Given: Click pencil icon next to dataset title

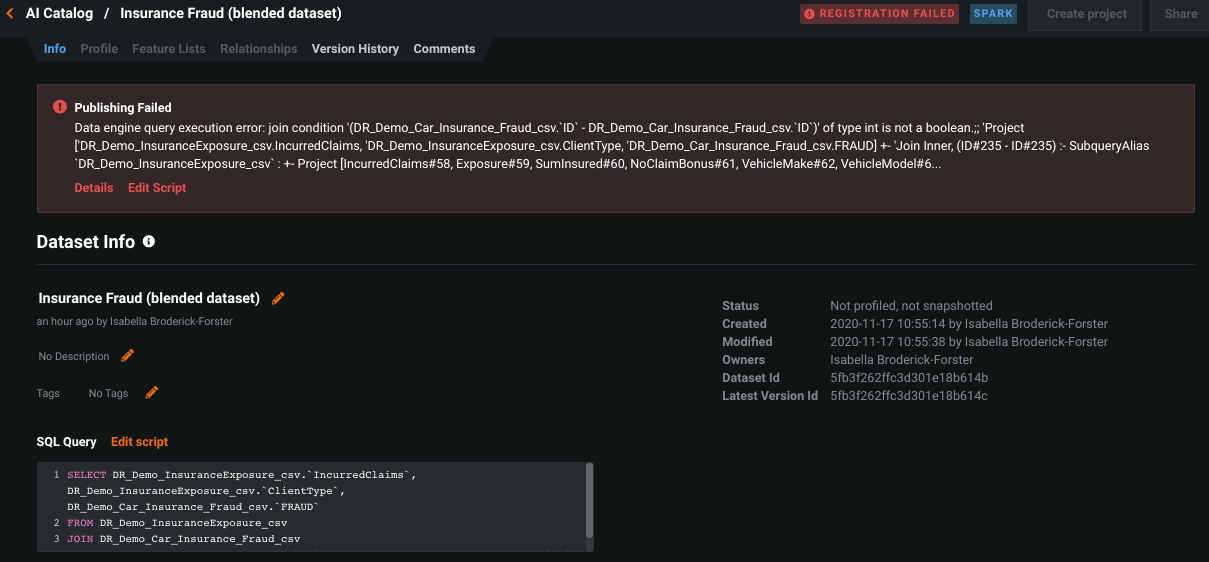Looking at the screenshot, I should tap(278, 298).
